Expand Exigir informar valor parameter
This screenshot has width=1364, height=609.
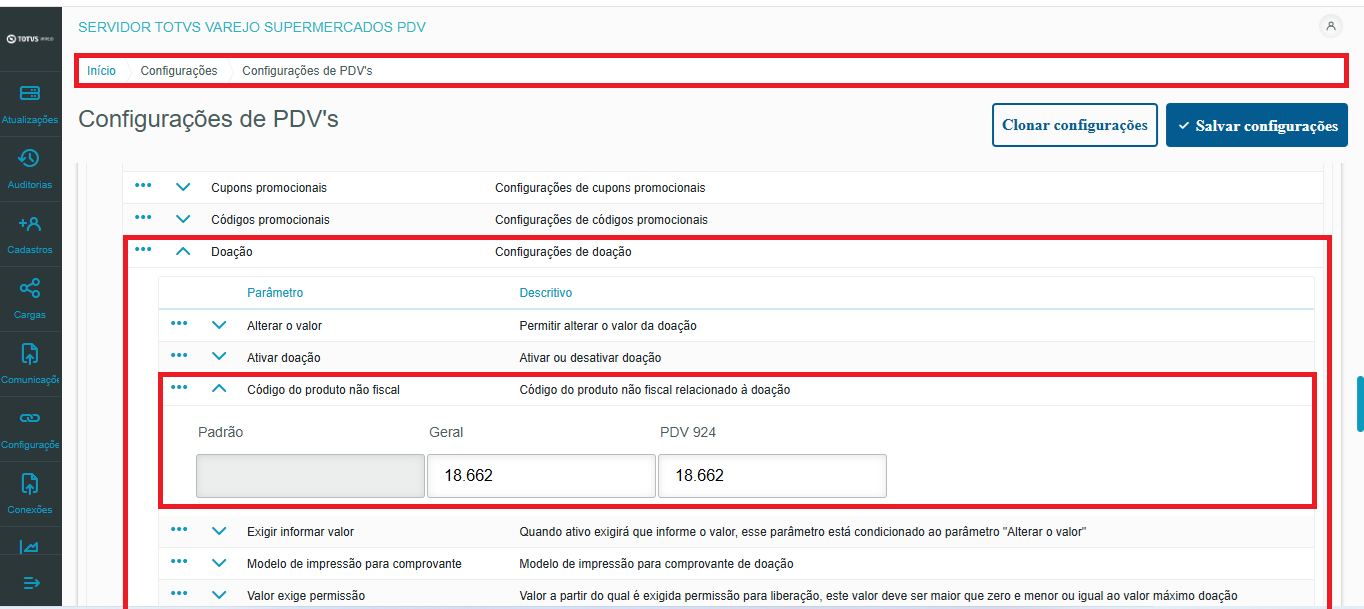click(x=219, y=531)
